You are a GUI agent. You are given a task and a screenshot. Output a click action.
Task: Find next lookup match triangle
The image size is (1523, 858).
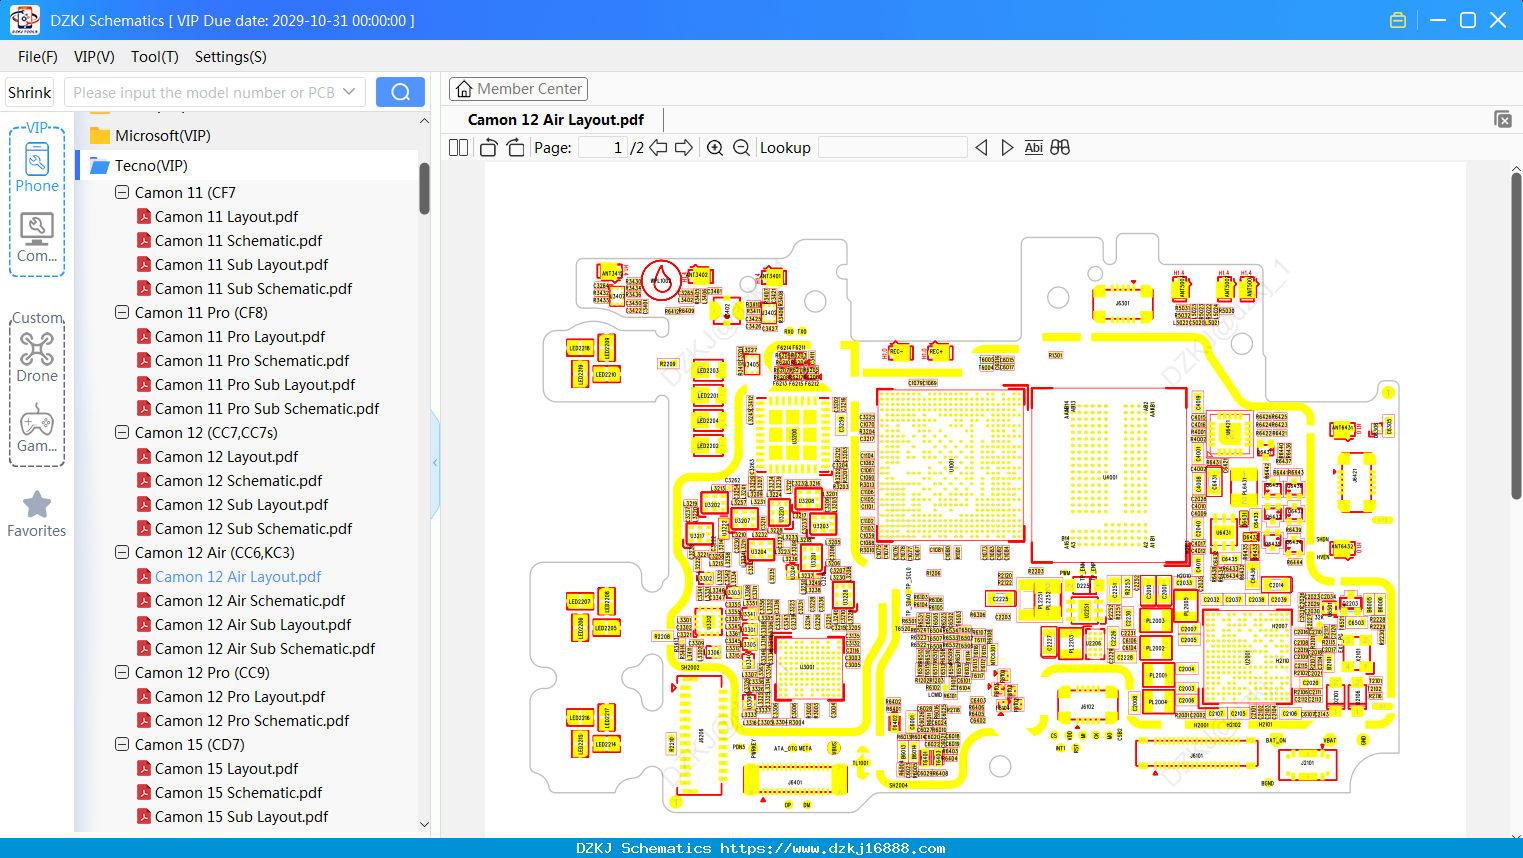click(1007, 148)
